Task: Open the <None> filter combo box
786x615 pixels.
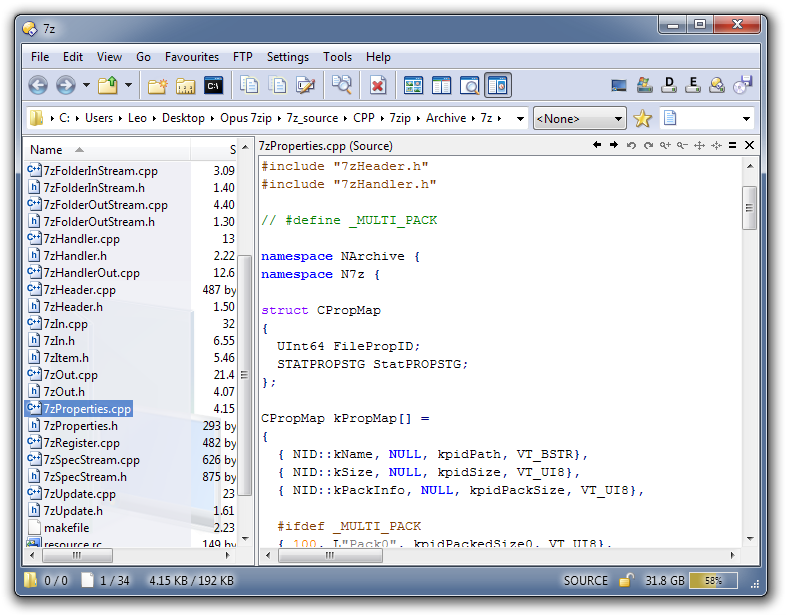Action: coord(579,119)
